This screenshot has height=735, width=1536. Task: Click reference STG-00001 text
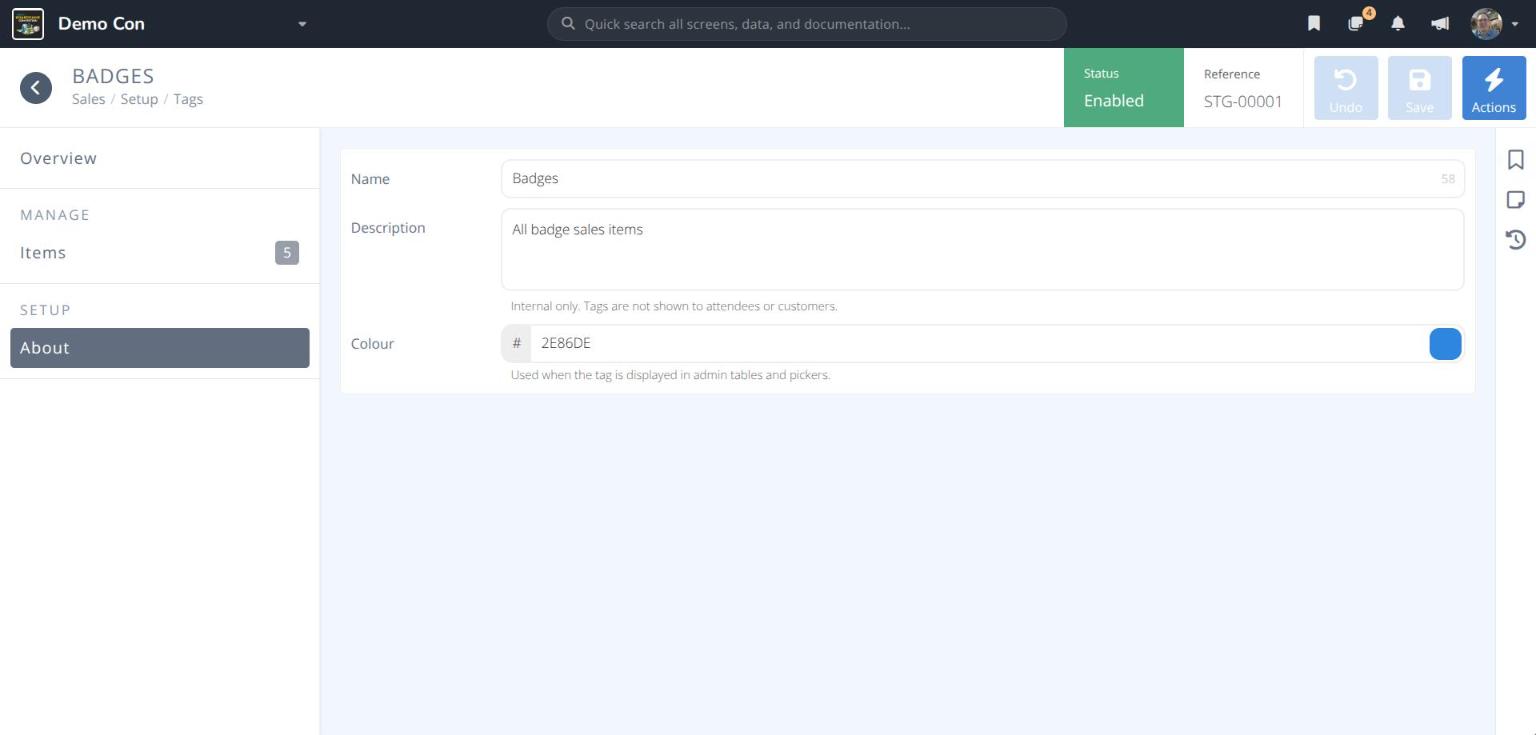1243,101
